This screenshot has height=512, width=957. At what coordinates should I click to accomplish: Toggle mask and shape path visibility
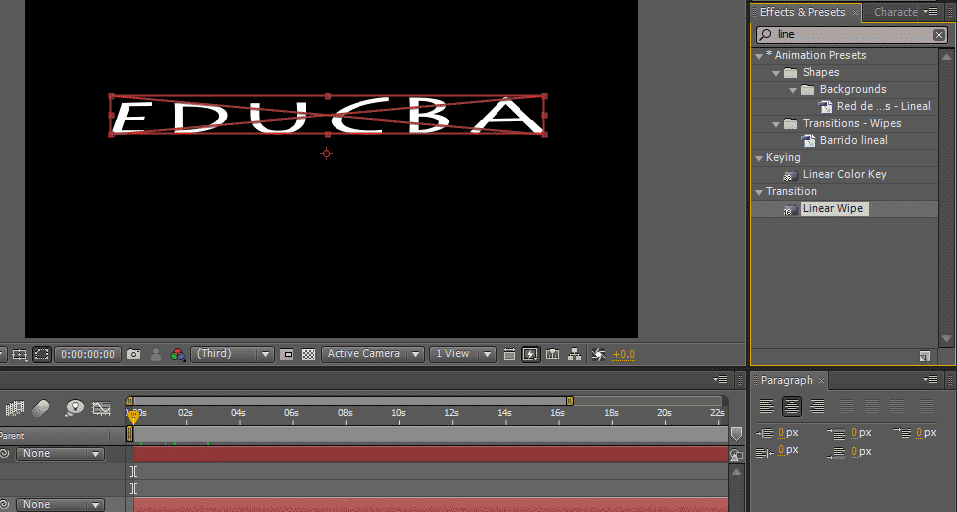pyautogui.click(x=42, y=355)
